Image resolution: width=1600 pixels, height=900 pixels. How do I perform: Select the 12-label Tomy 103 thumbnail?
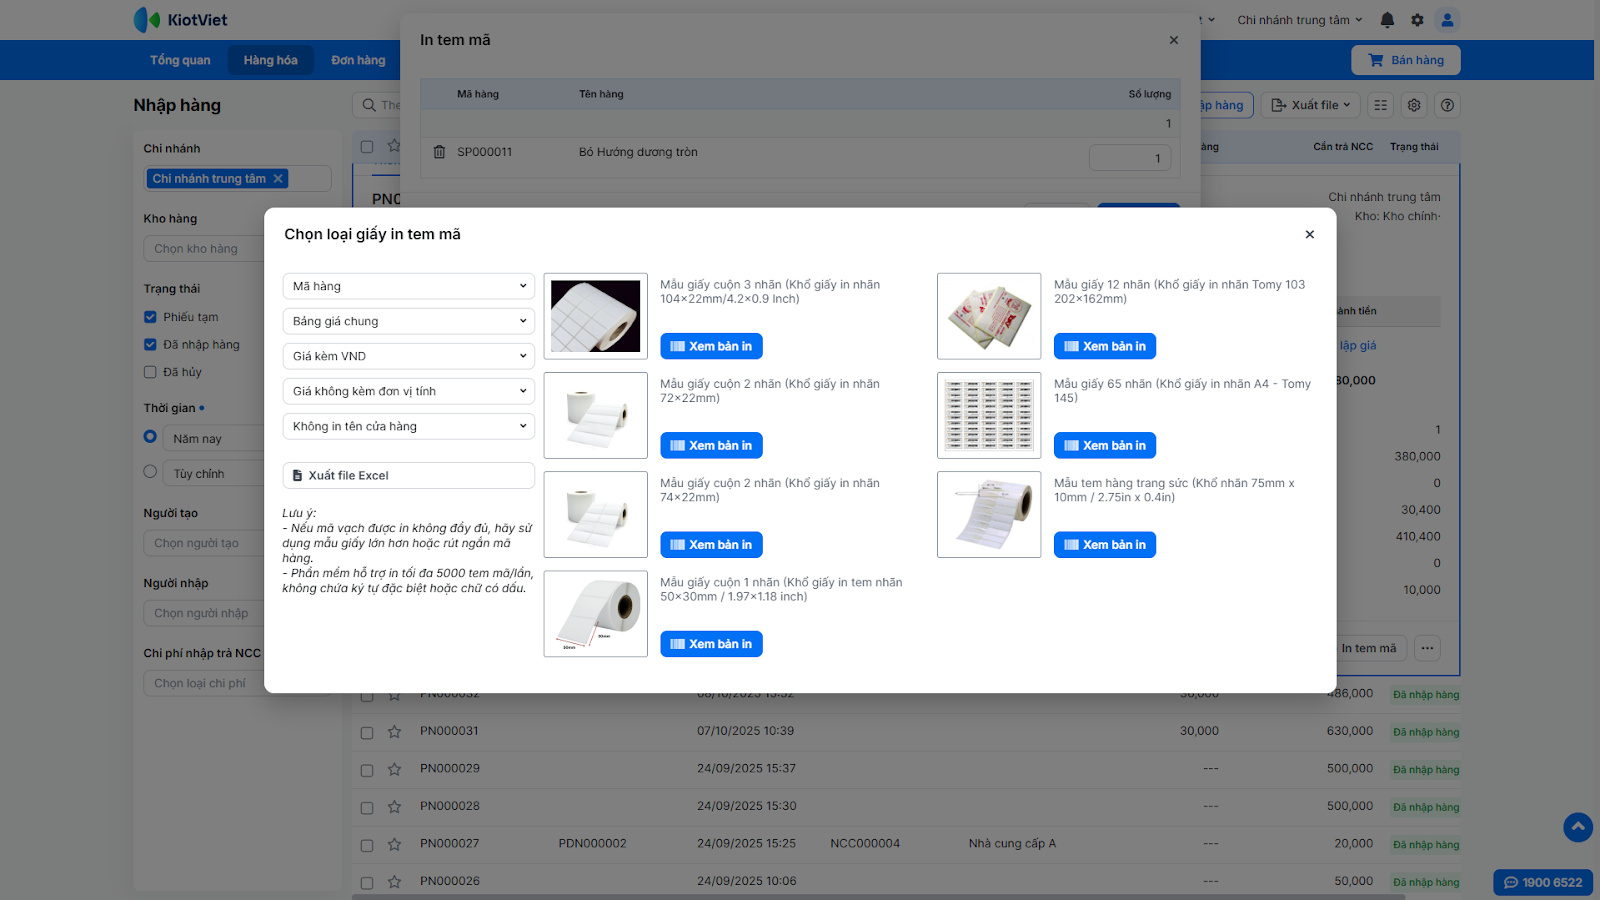coord(989,316)
